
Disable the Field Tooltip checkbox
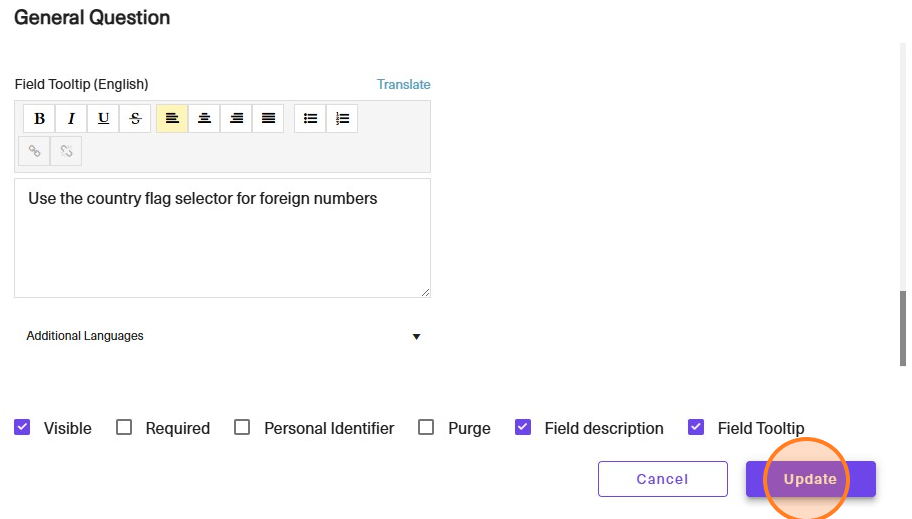[696, 428]
